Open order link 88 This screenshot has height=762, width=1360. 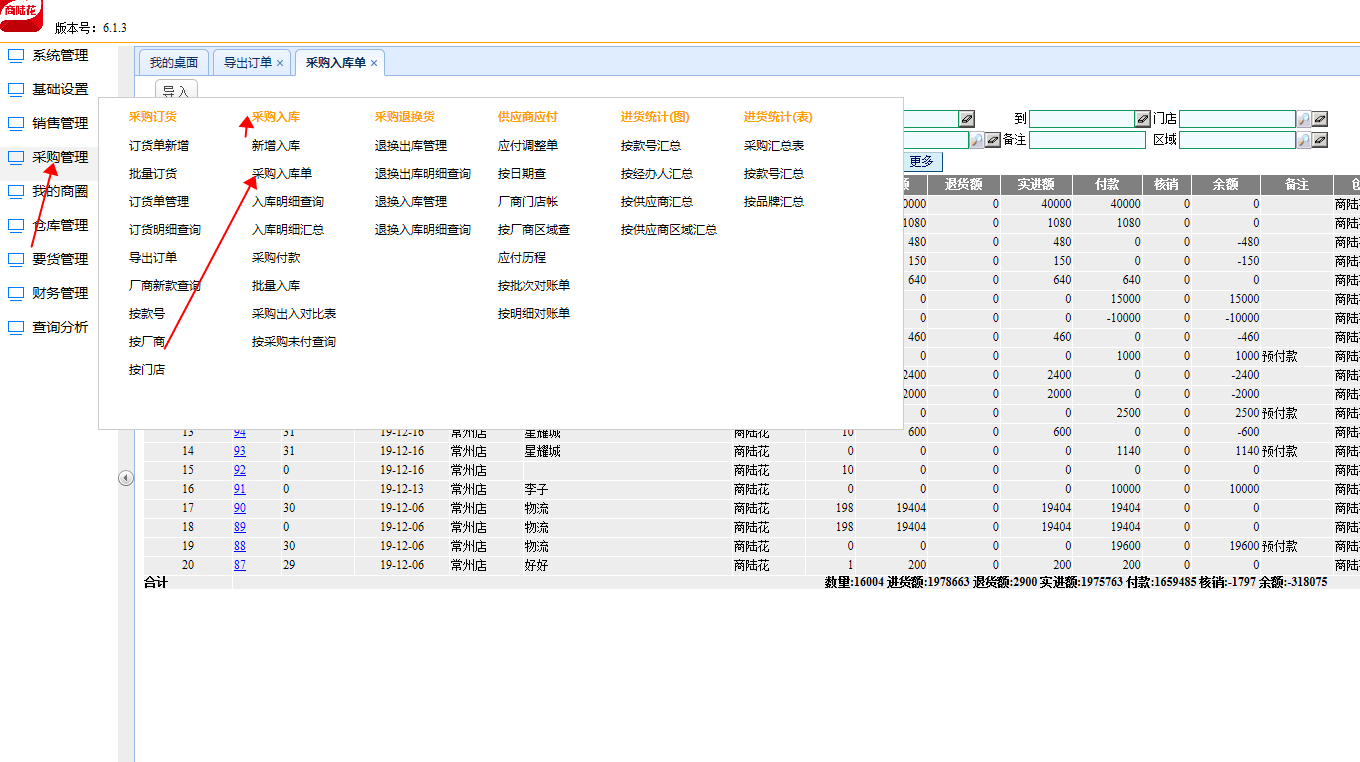pyautogui.click(x=240, y=547)
